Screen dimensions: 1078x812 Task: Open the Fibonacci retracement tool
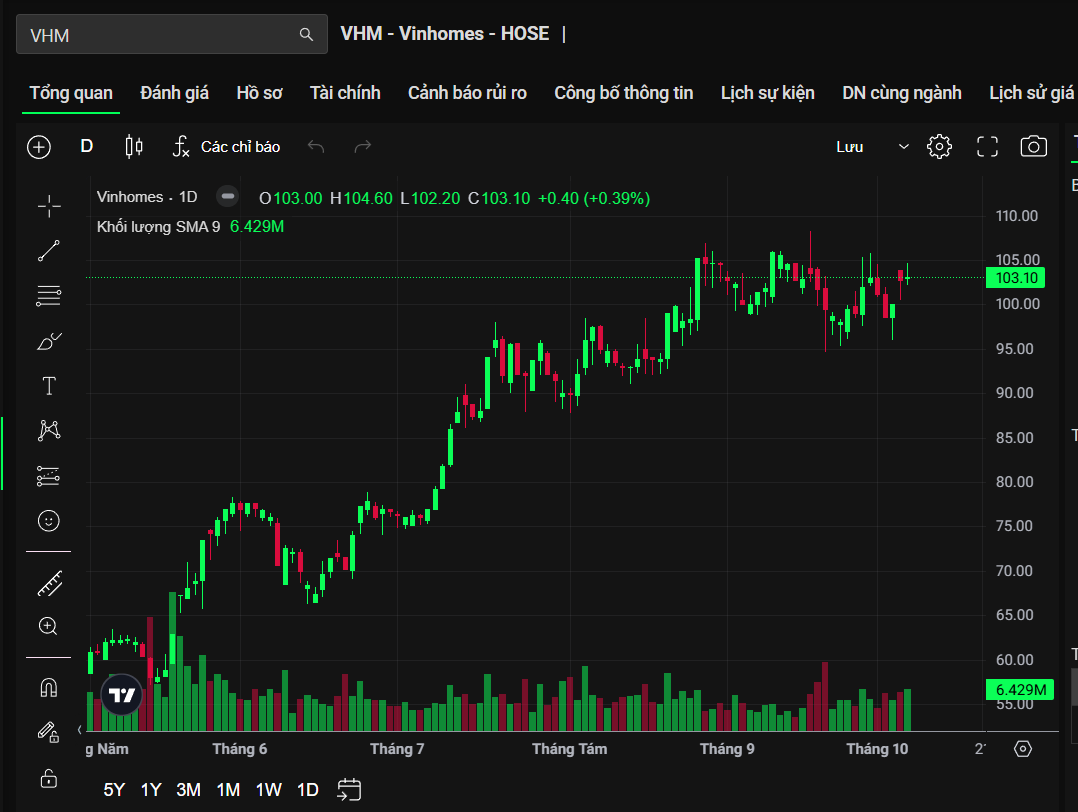[x=49, y=296]
